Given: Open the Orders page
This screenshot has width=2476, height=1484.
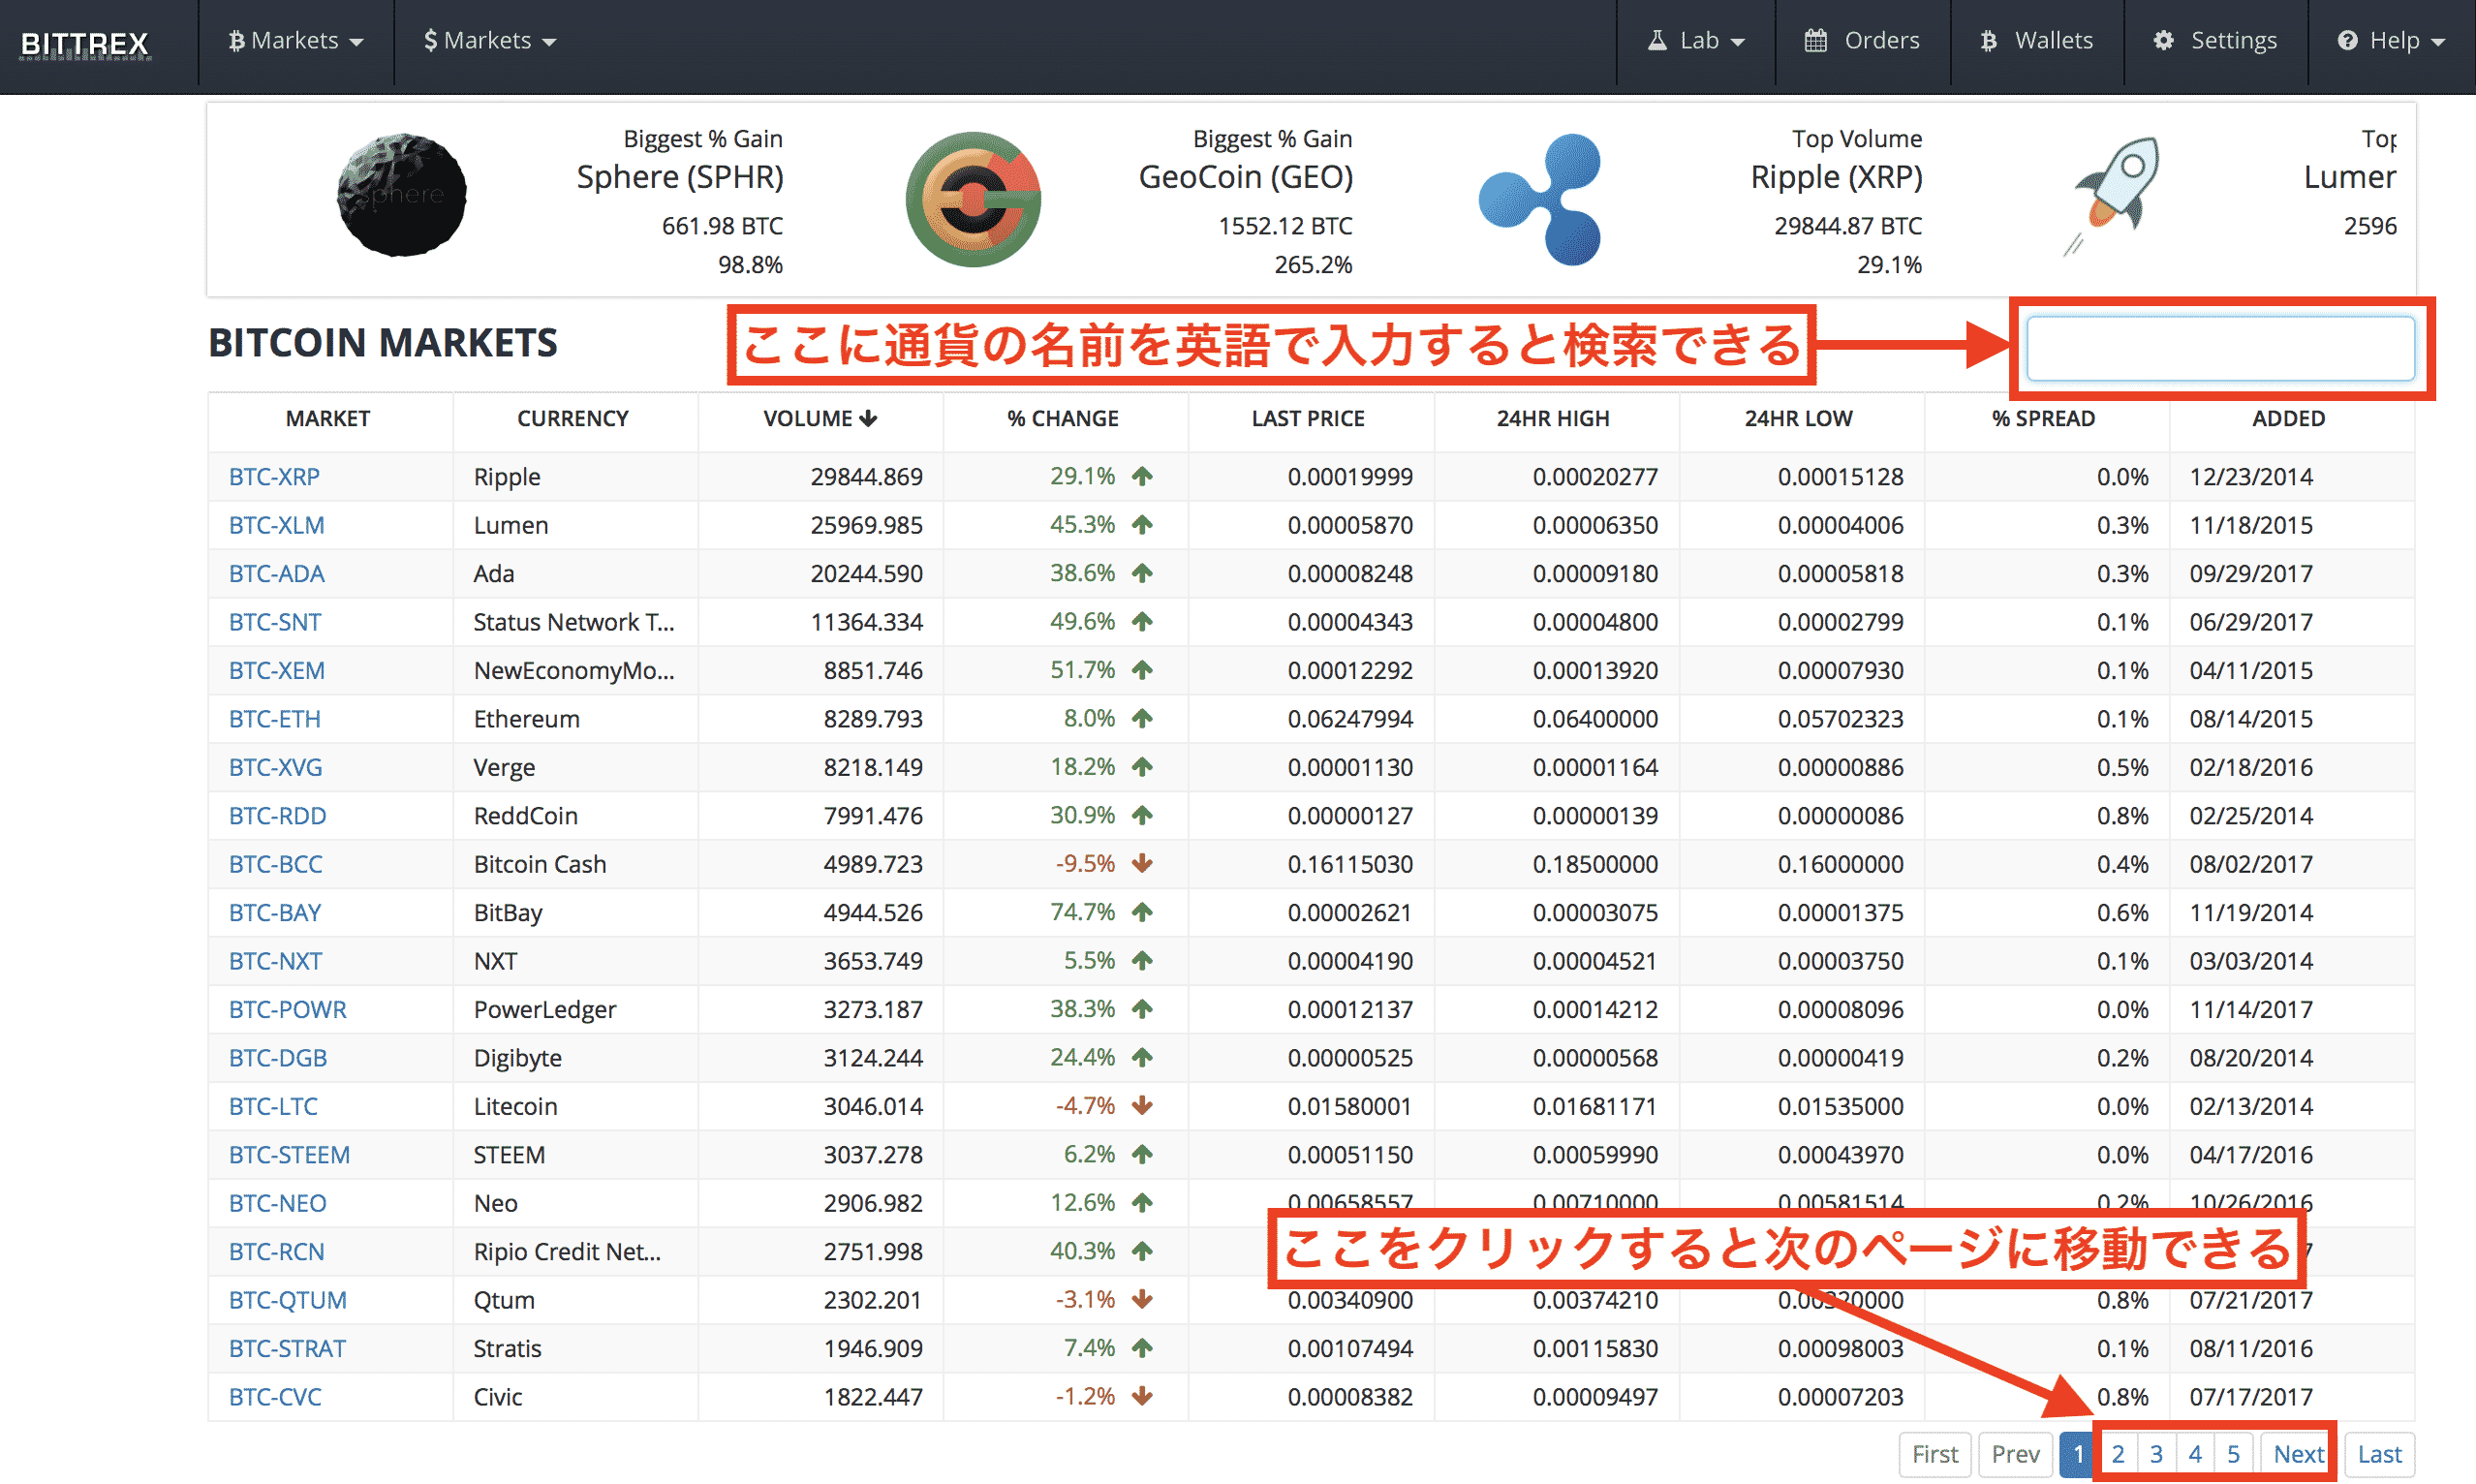Looking at the screenshot, I should (1862, 41).
